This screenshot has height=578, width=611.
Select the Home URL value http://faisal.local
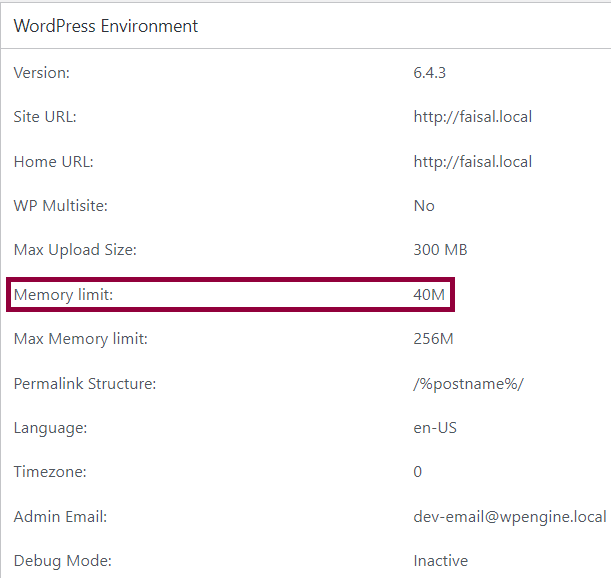(x=473, y=162)
